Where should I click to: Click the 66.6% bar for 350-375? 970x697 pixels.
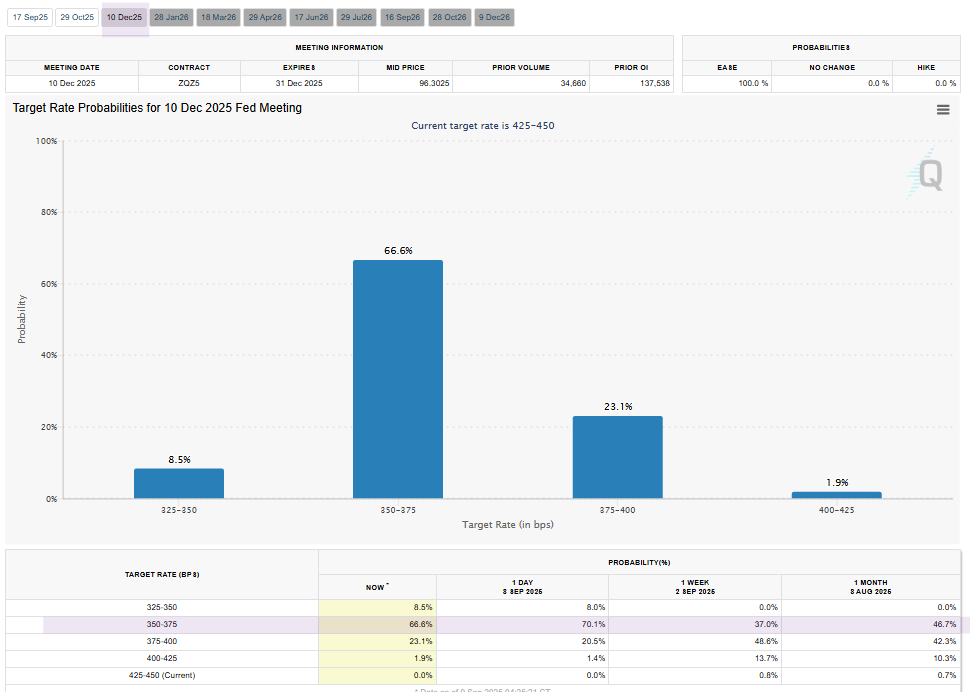pos(398,379)
